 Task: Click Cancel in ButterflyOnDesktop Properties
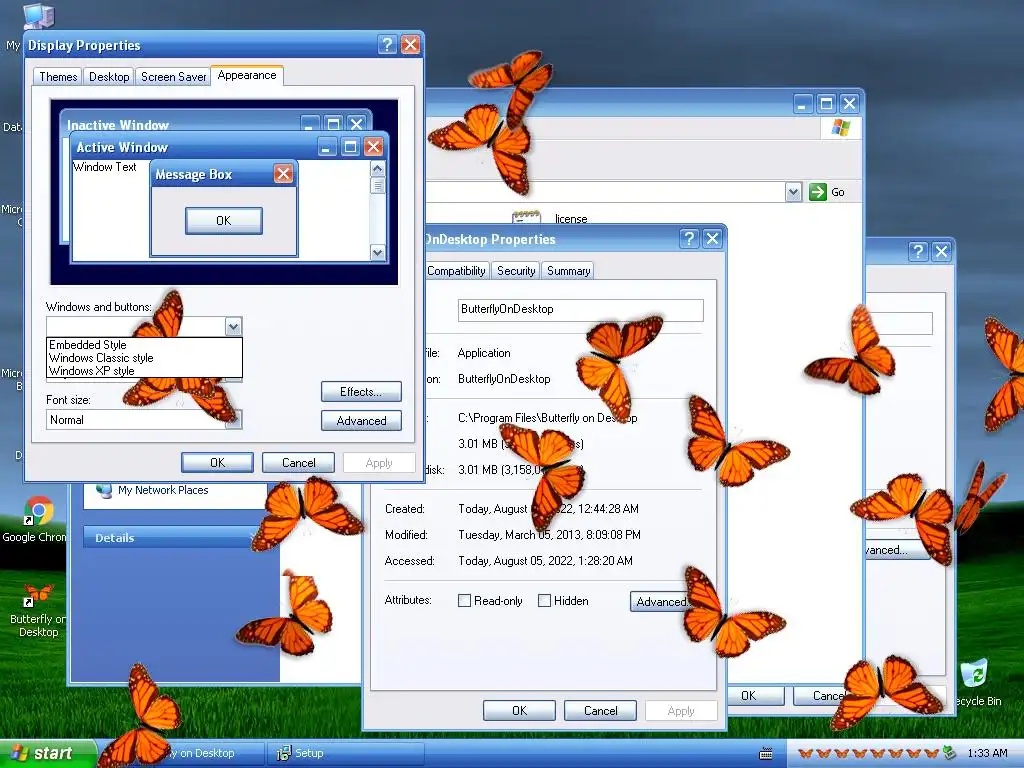(600, 711)
